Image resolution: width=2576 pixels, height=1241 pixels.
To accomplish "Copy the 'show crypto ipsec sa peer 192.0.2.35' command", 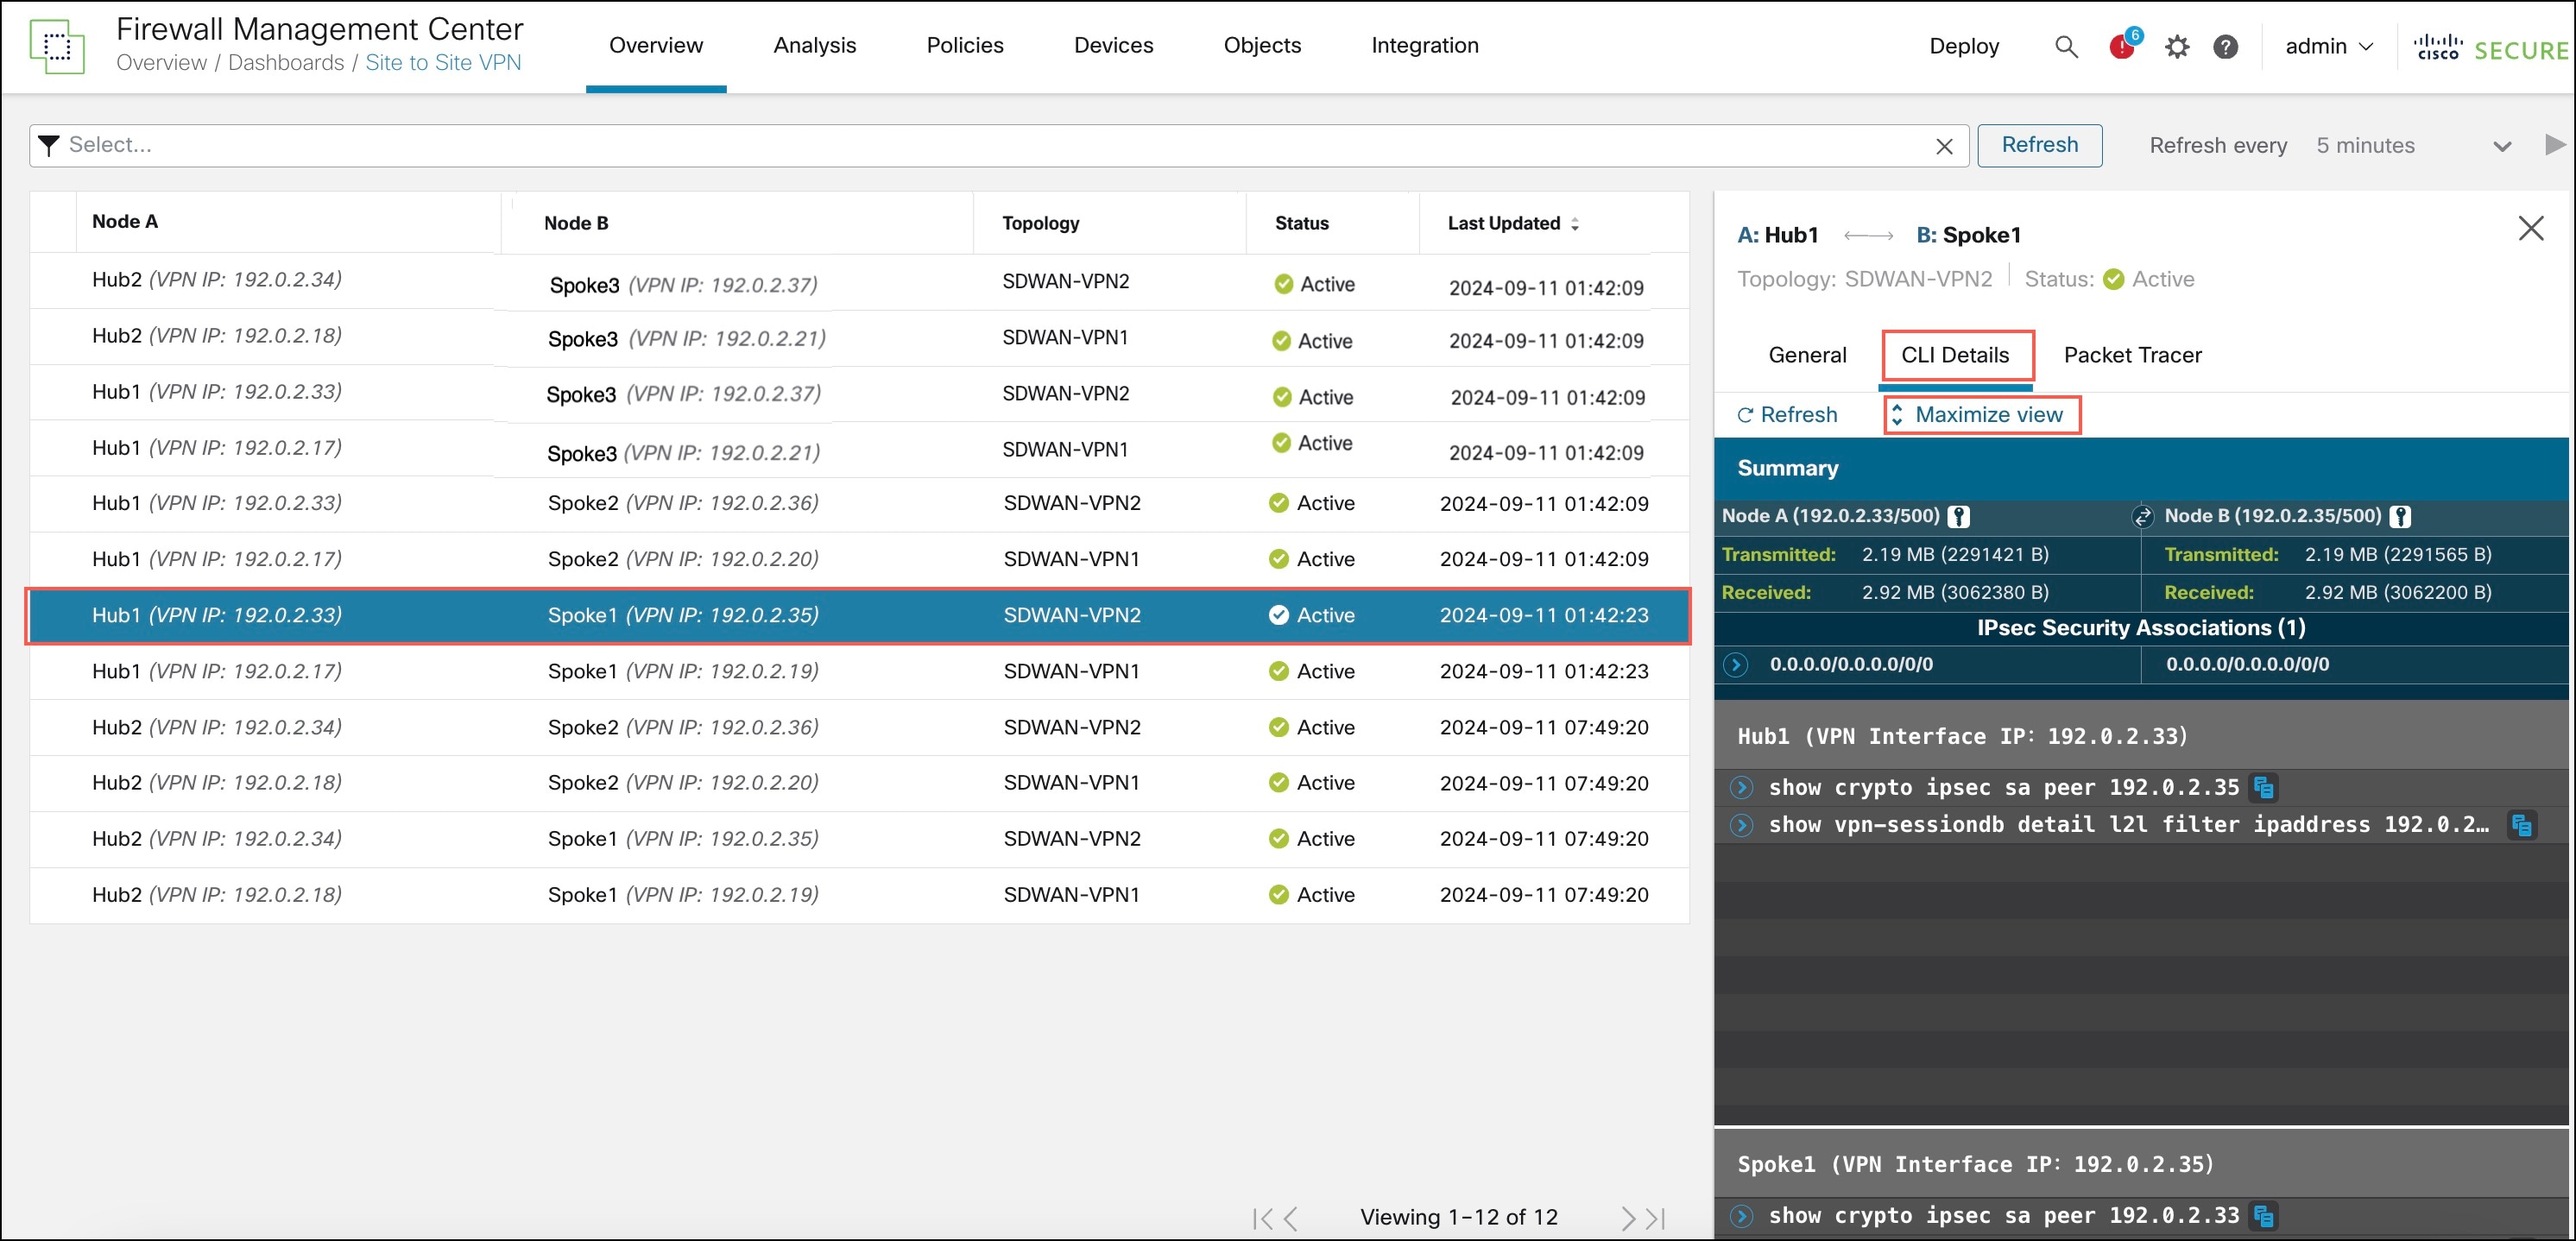I will click(2263, 787).
